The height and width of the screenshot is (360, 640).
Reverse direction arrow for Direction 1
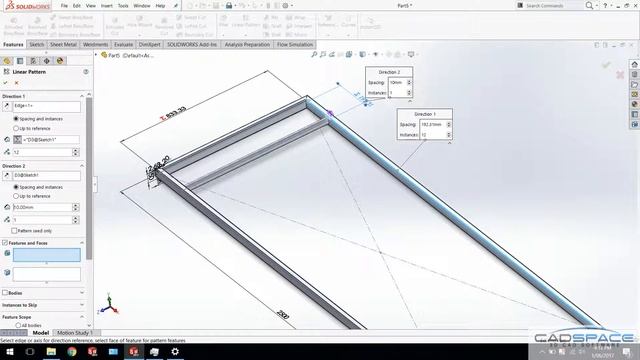[x=7, y=106]
